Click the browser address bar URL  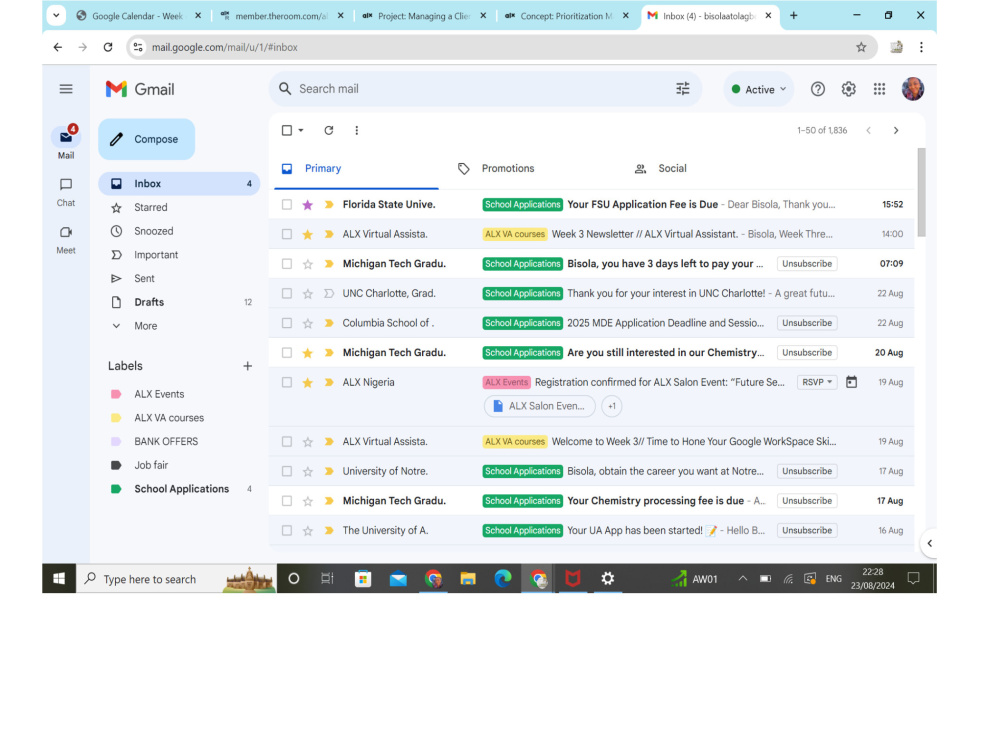pos(224,47)
